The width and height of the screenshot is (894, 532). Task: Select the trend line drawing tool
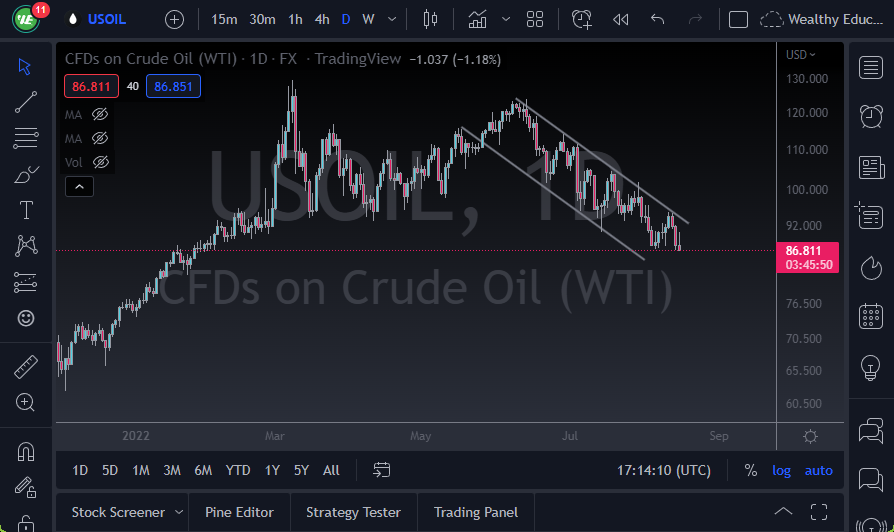click(x=26, y=102)
